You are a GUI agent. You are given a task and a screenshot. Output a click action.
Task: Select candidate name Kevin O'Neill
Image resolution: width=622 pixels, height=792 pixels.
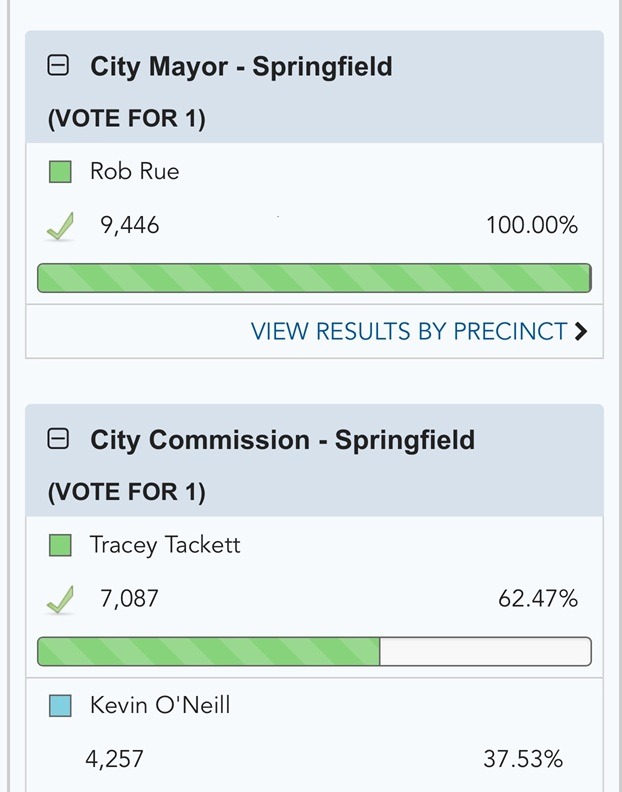(x=160, y=705)
